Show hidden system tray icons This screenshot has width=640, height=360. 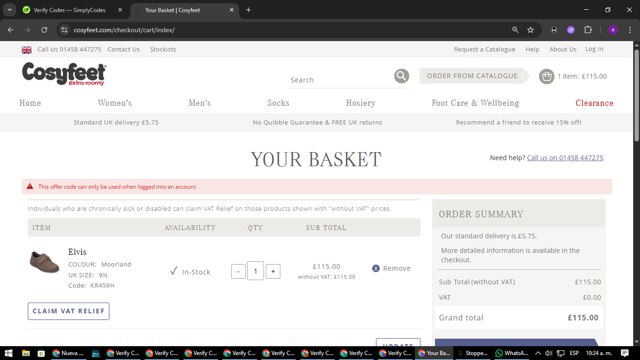click(x=538, y=353)
